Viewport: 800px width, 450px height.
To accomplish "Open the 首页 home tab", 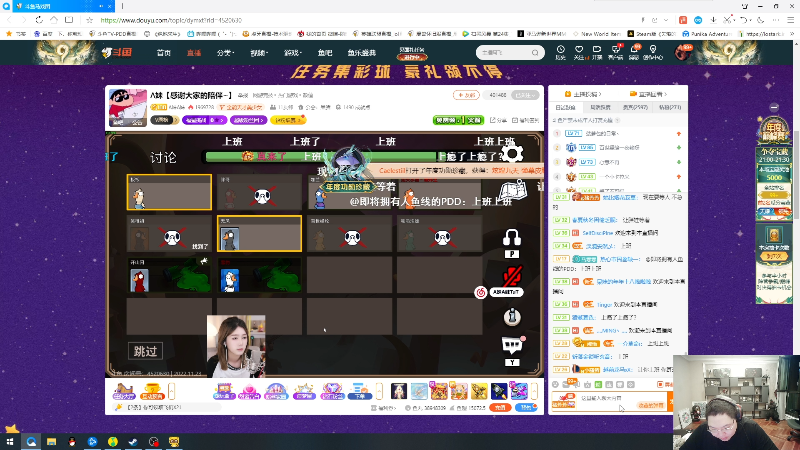I will tap(164, 53).
